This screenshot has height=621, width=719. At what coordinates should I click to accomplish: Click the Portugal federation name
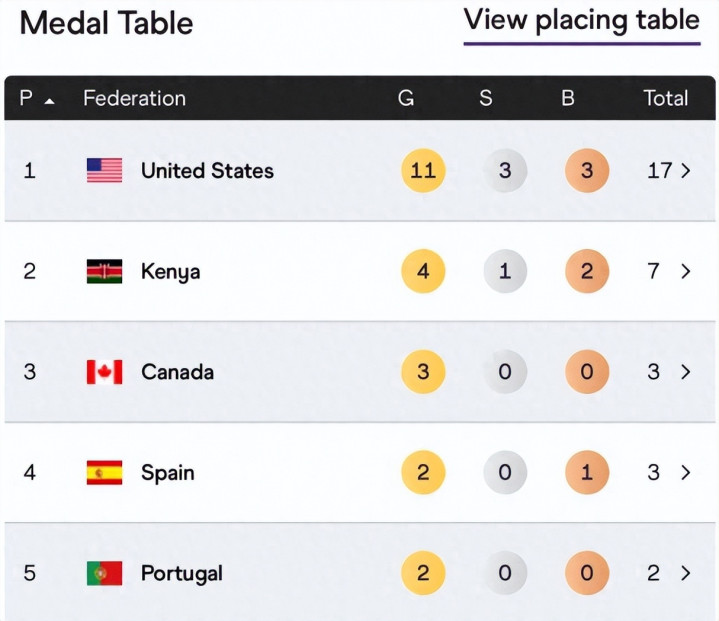point(181,573)
